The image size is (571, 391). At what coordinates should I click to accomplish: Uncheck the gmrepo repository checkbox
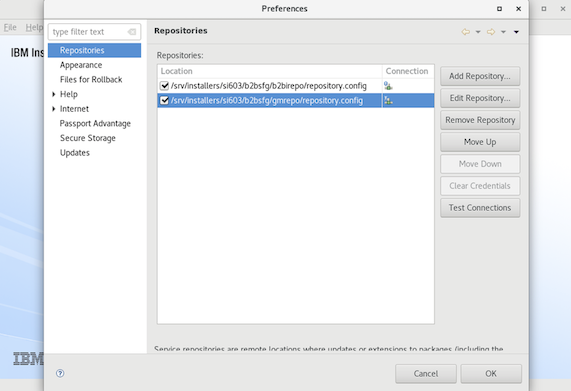[x=164, y=100]
